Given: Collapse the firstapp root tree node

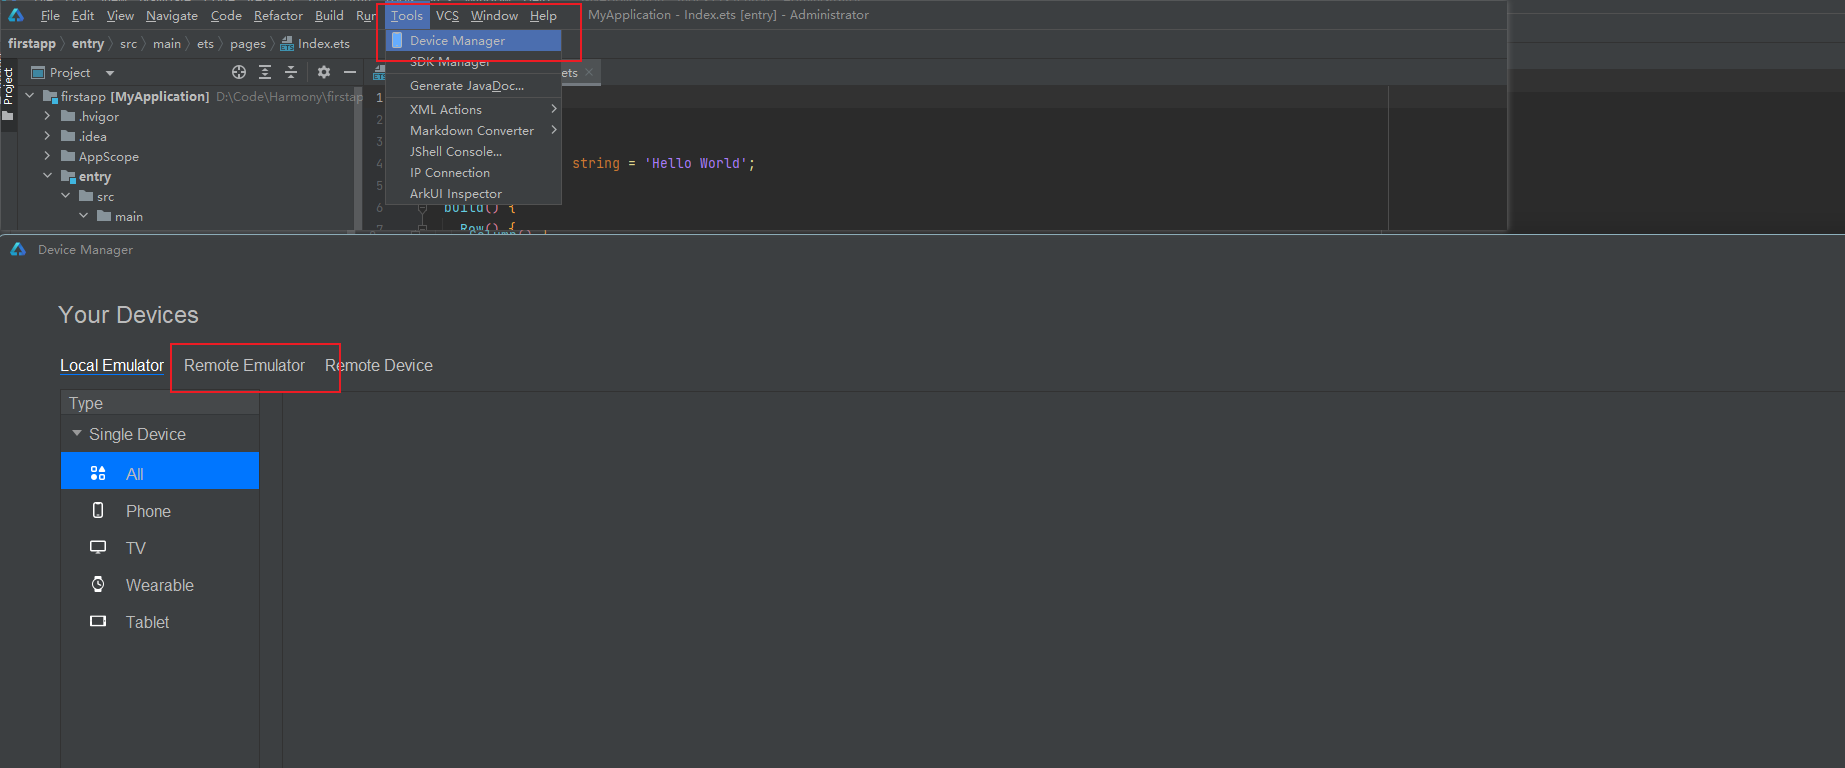Looking at the screenshot, I should (29, 96).
